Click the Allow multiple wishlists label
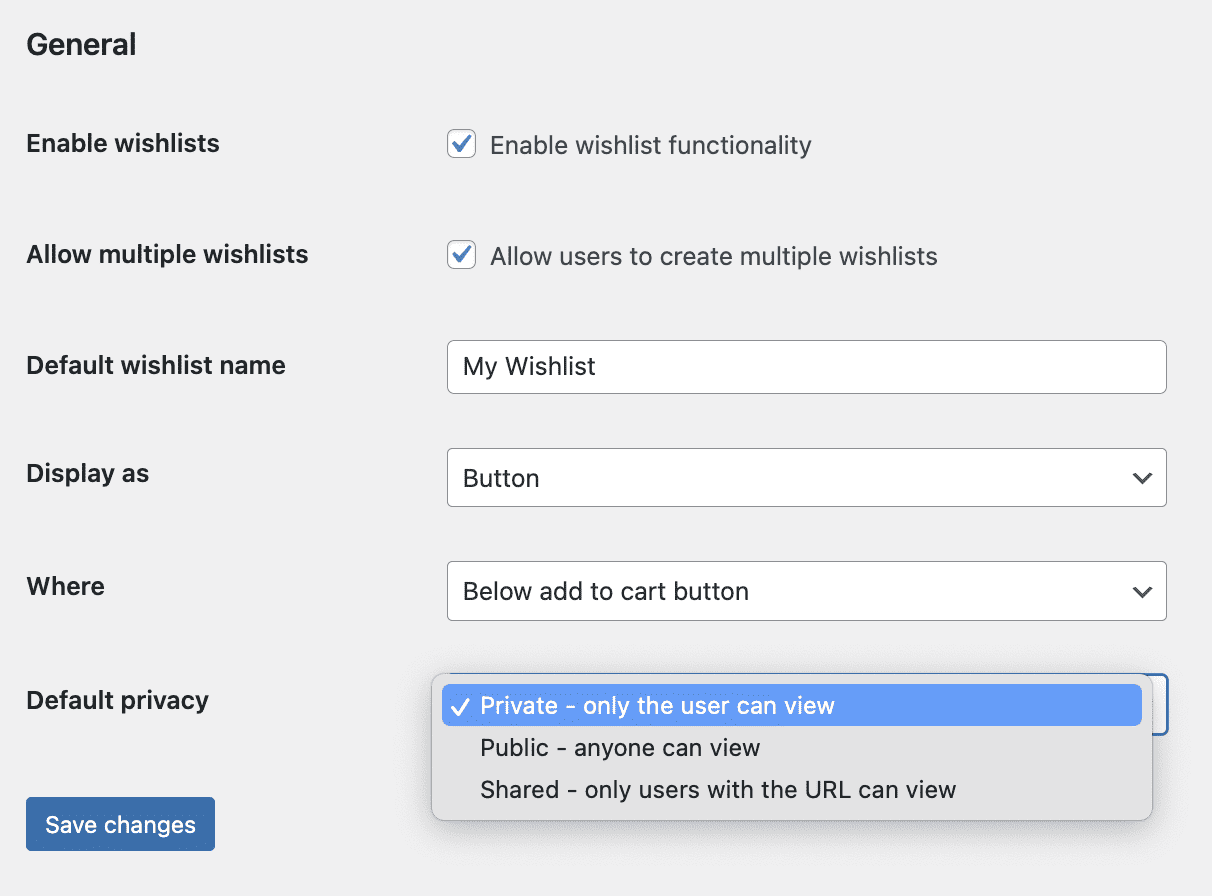The height and width of the screenshot is (896, 1212). [167, 254]
